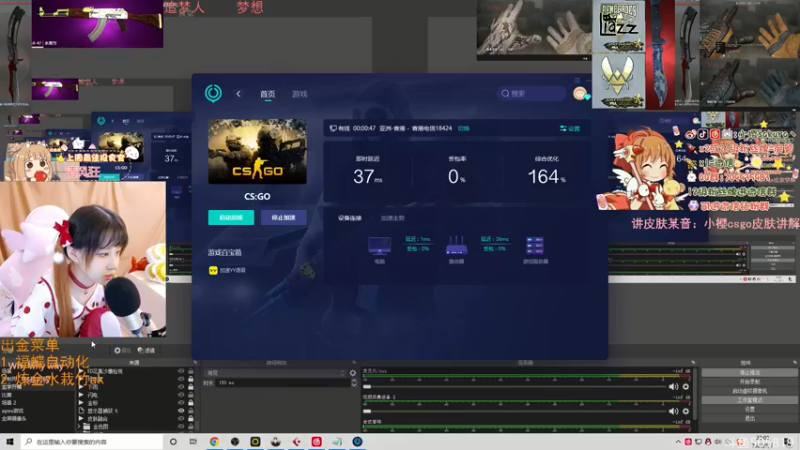
Task: Select 场景 2 in scenes list
Action: coord(9,403)
